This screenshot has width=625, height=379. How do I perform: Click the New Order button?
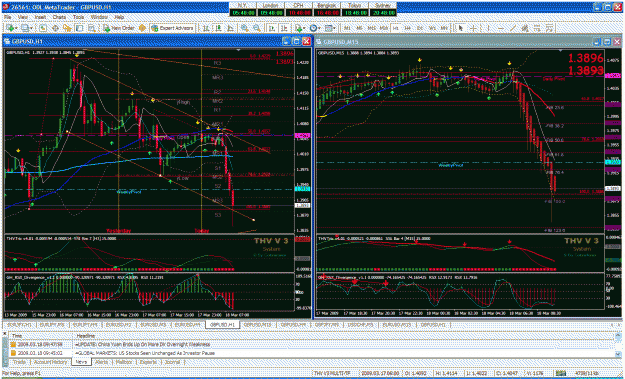(119, 28)
